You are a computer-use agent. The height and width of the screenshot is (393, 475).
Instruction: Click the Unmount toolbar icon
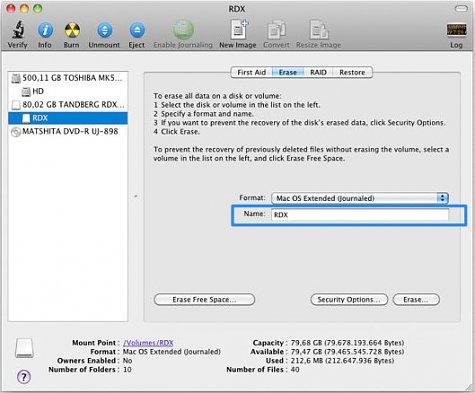(104, 30)
